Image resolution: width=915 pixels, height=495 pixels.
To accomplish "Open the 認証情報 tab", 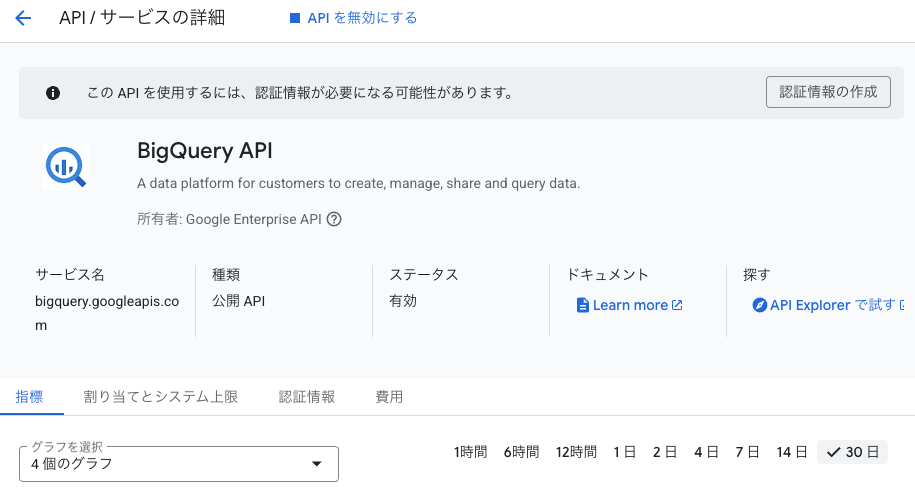I will click(x=307, y=397).
